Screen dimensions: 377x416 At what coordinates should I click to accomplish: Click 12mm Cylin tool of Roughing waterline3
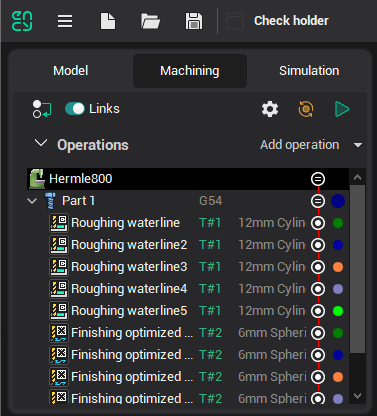[x=272, y=267]
